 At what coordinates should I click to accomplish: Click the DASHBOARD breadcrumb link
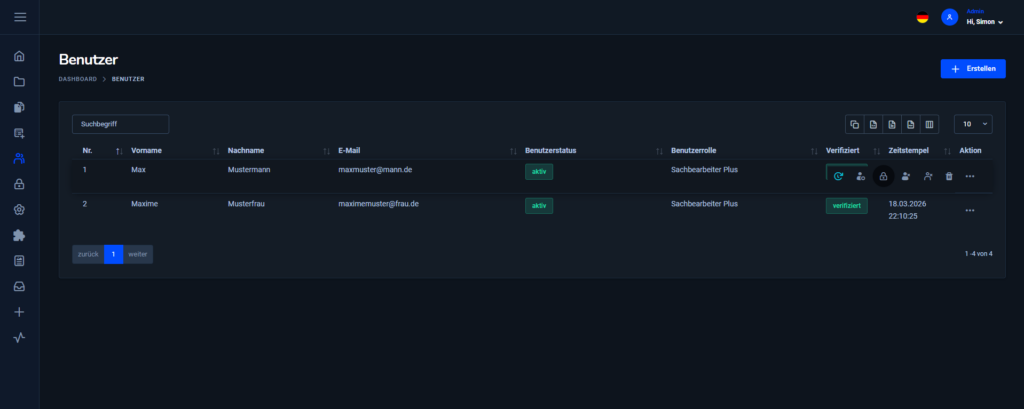78,79
